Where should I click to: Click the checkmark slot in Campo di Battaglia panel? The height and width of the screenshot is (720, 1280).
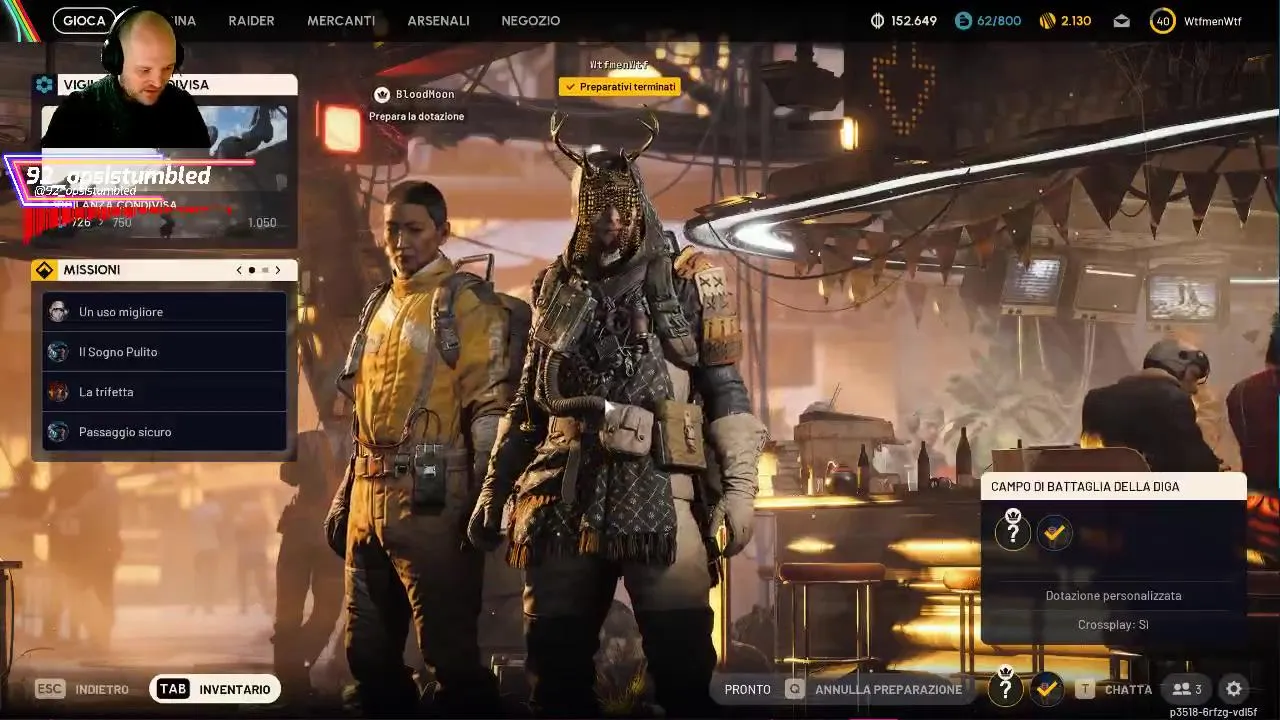pos(1054,533)
